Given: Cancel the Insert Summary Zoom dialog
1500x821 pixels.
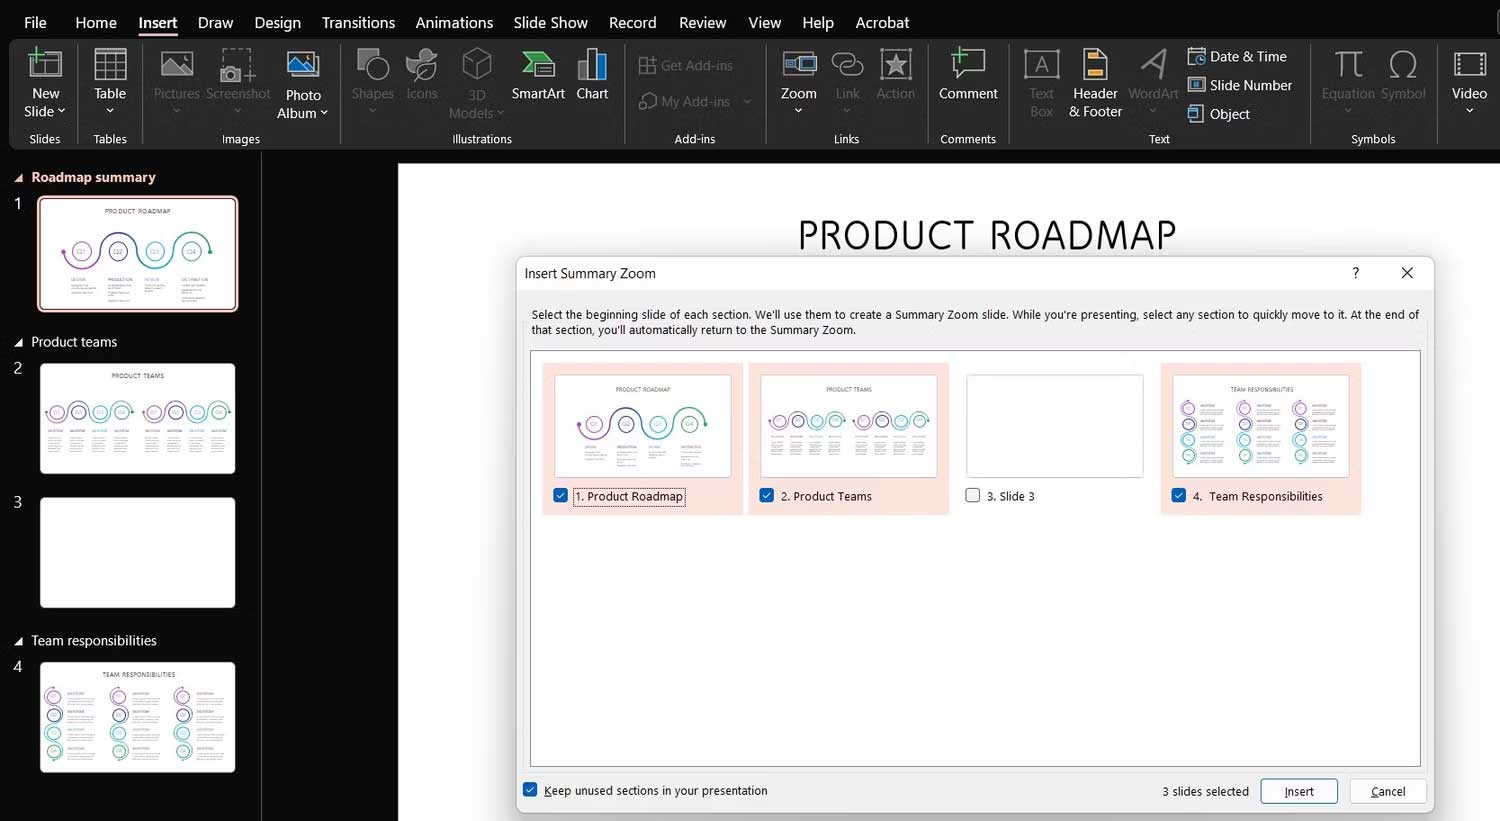Looking at the screenshot, I should 1388,791.
